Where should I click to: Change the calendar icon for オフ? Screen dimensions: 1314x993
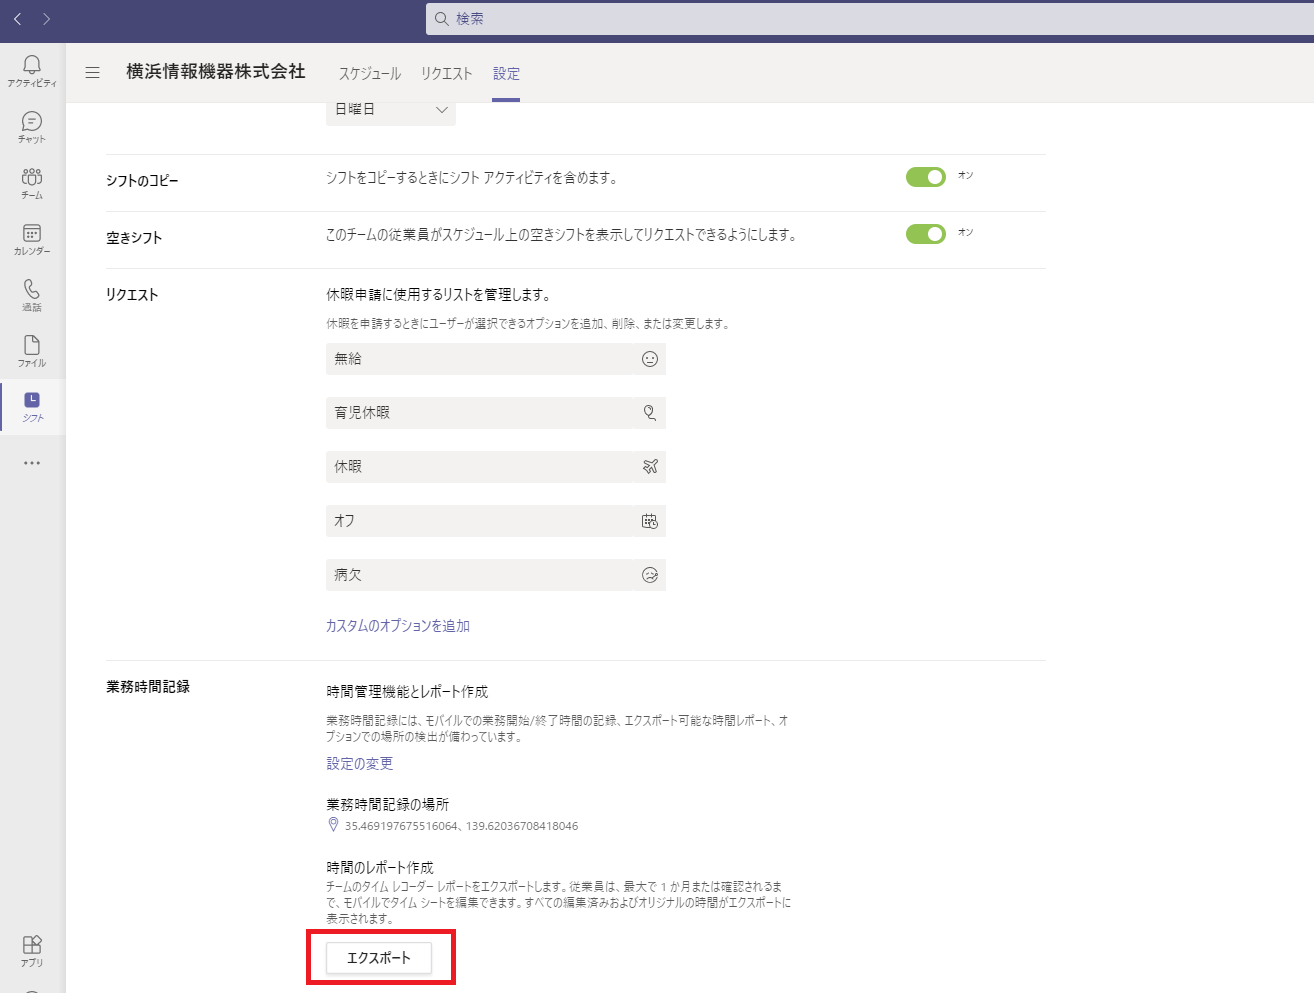pyautogui.click(x=650, y=521)
